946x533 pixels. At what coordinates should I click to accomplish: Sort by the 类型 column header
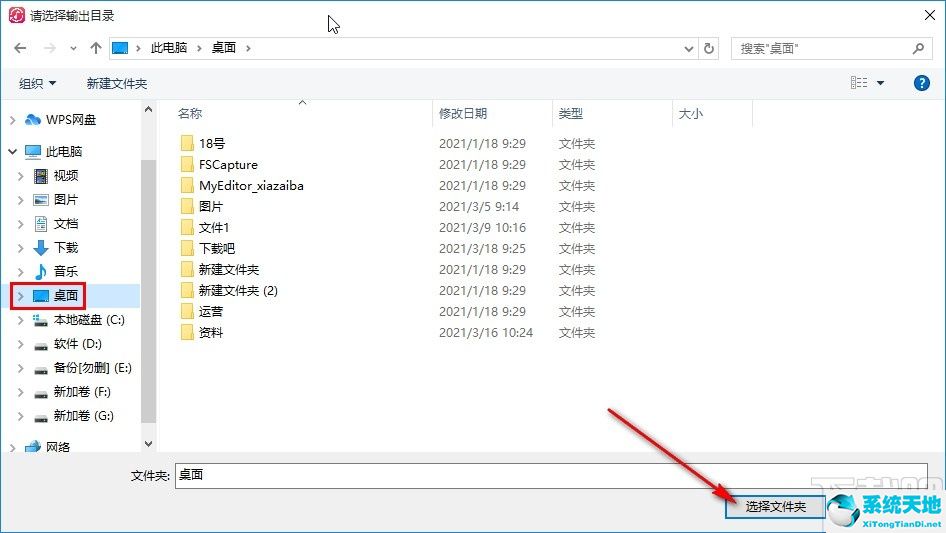pos(570,113)
